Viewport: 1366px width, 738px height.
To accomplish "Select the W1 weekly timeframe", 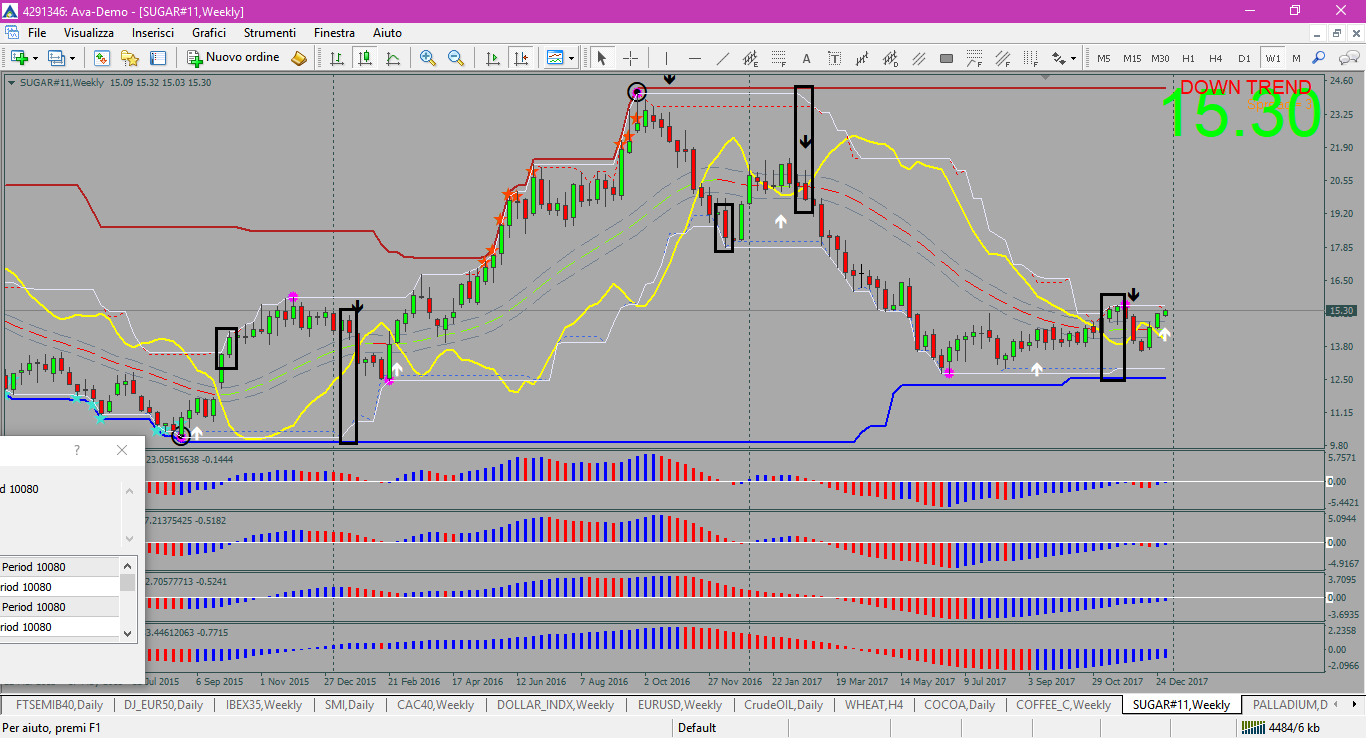I will click(x=1272, y=58).
